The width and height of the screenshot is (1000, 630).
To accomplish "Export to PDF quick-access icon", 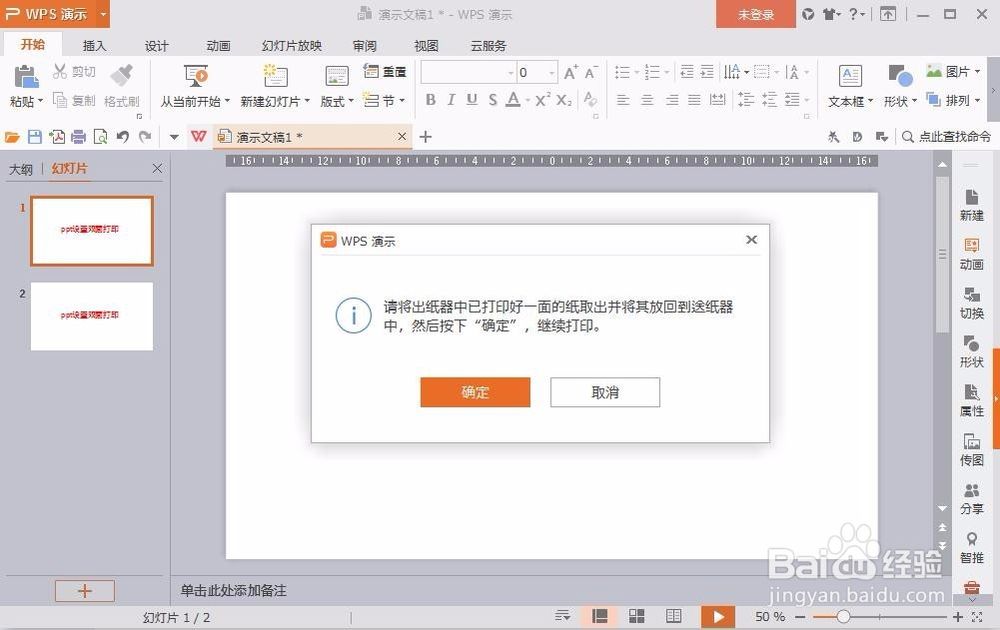I will pyautogui.click(x=57, y=136).
